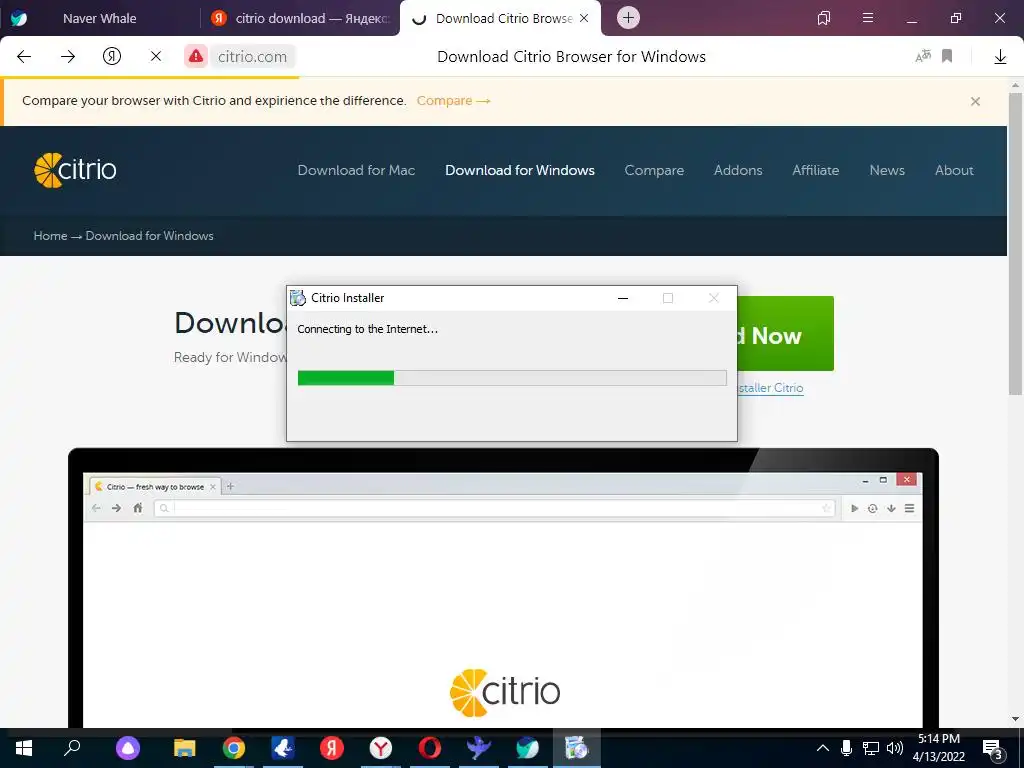Open the Affiliate navigation item
Image resolution: width=1024 pixels, height=768 pixels.
point(816,170)
